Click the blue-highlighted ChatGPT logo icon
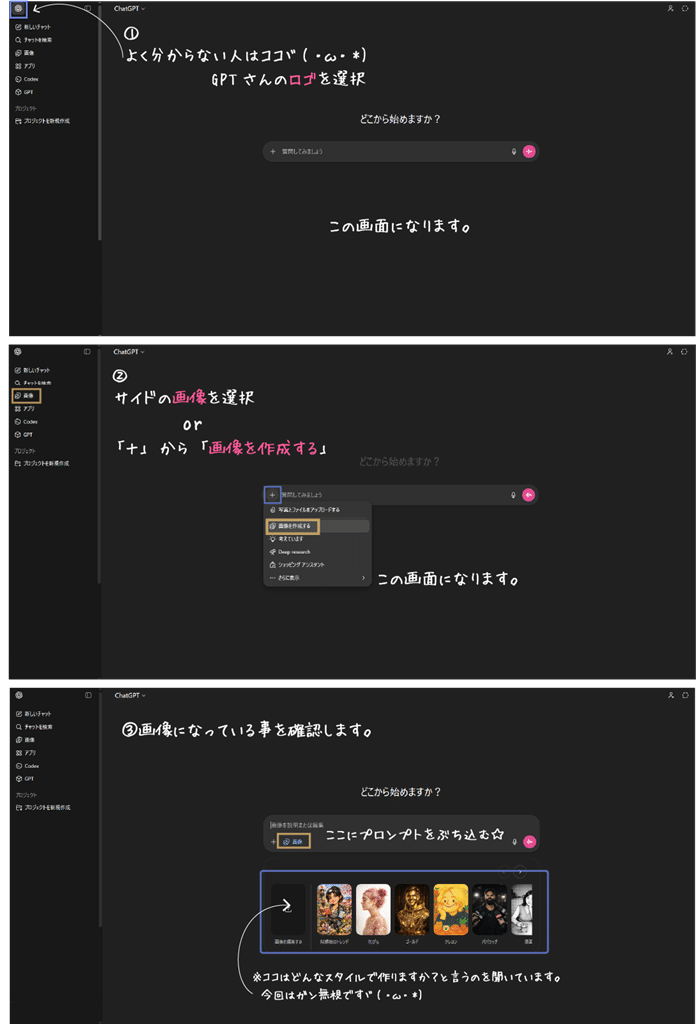 coord(18,8)
